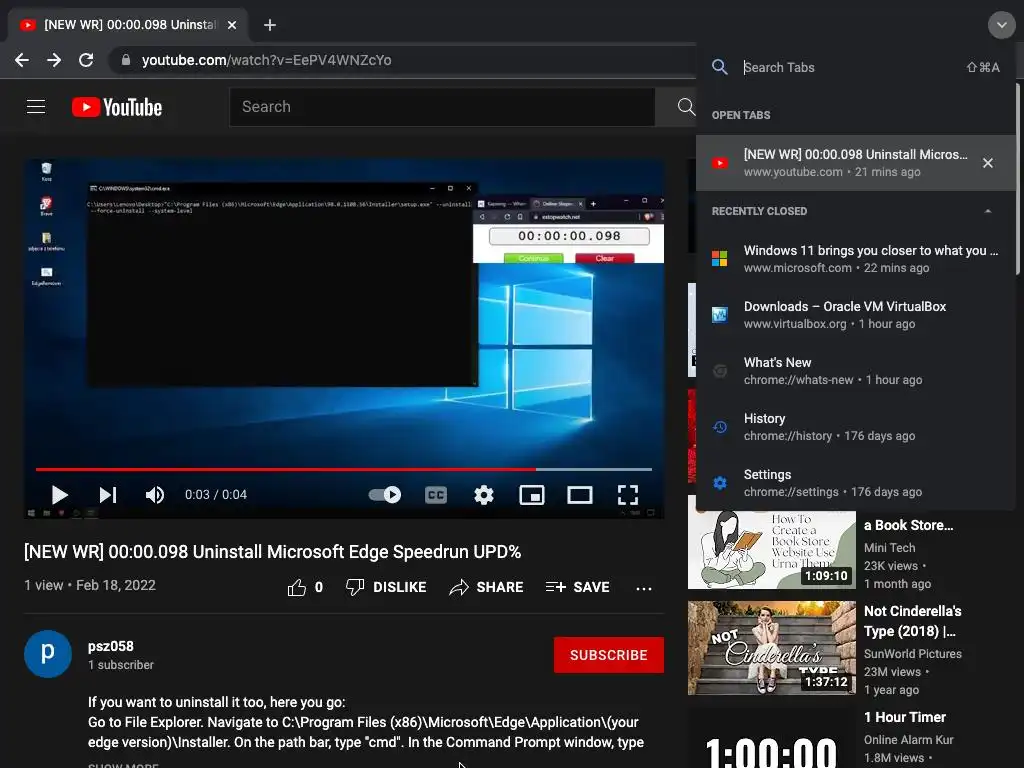Click the SUBSCRIBE button
The height and width of the screenshot is (768, 1024).
click(x=609, y=655)
